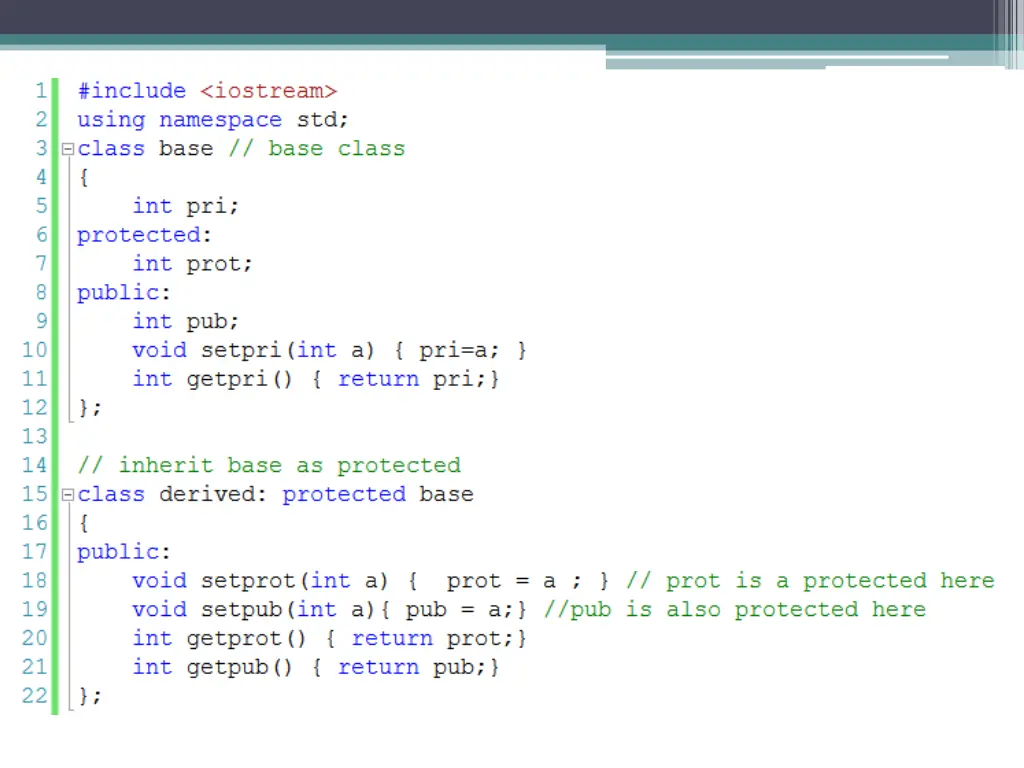The width and height of the screenshot is (1024, 768).
Task: Click line number 22 in the gutter
Action: (35, 696)
